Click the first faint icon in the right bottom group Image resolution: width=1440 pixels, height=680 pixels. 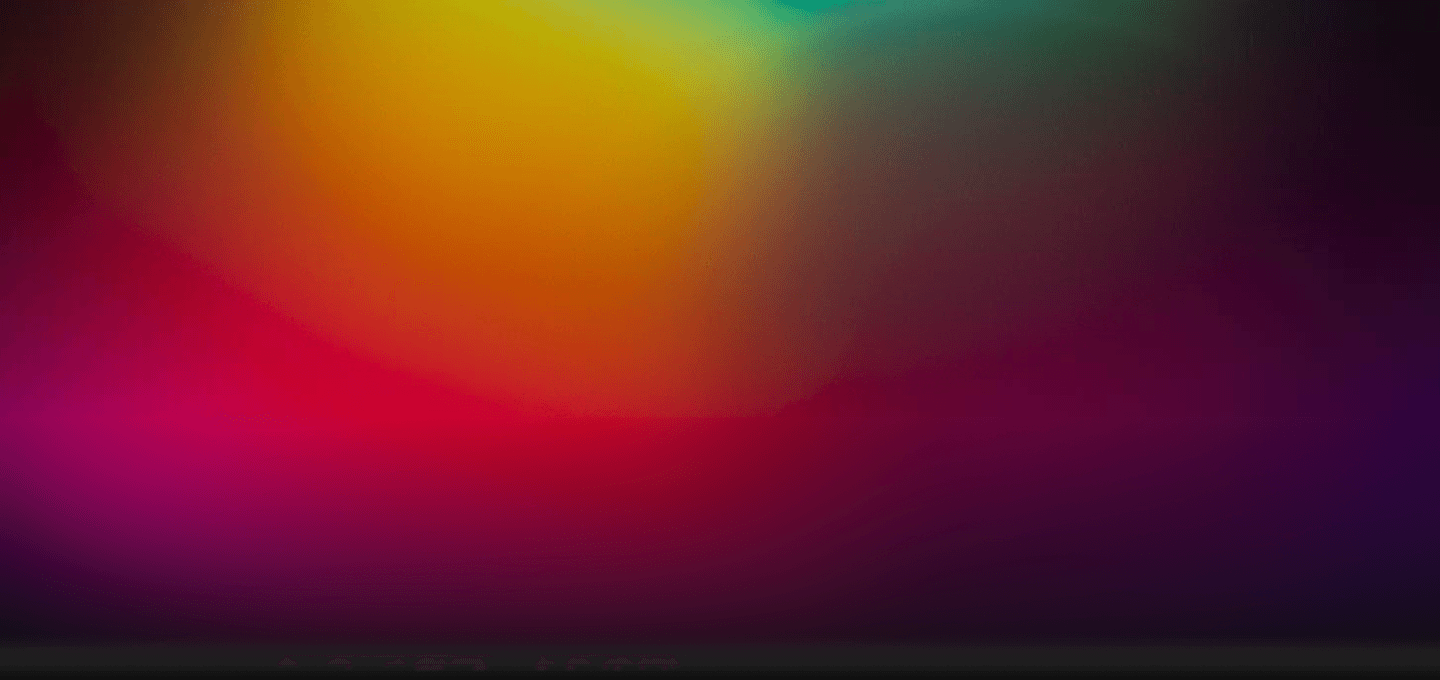pos(543,662)
